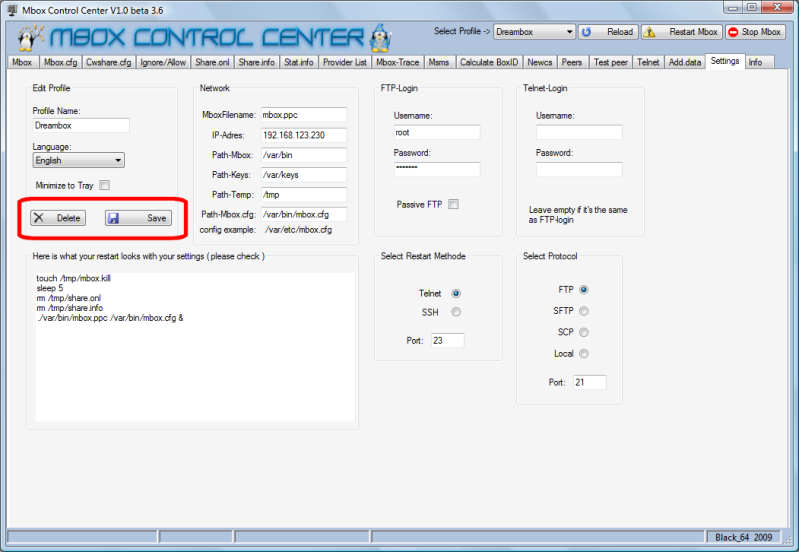The width and height of the screenshot is (799, 552).
Task: Click the 'rm /tmp/share.onl' line
Action: point(69,298)
